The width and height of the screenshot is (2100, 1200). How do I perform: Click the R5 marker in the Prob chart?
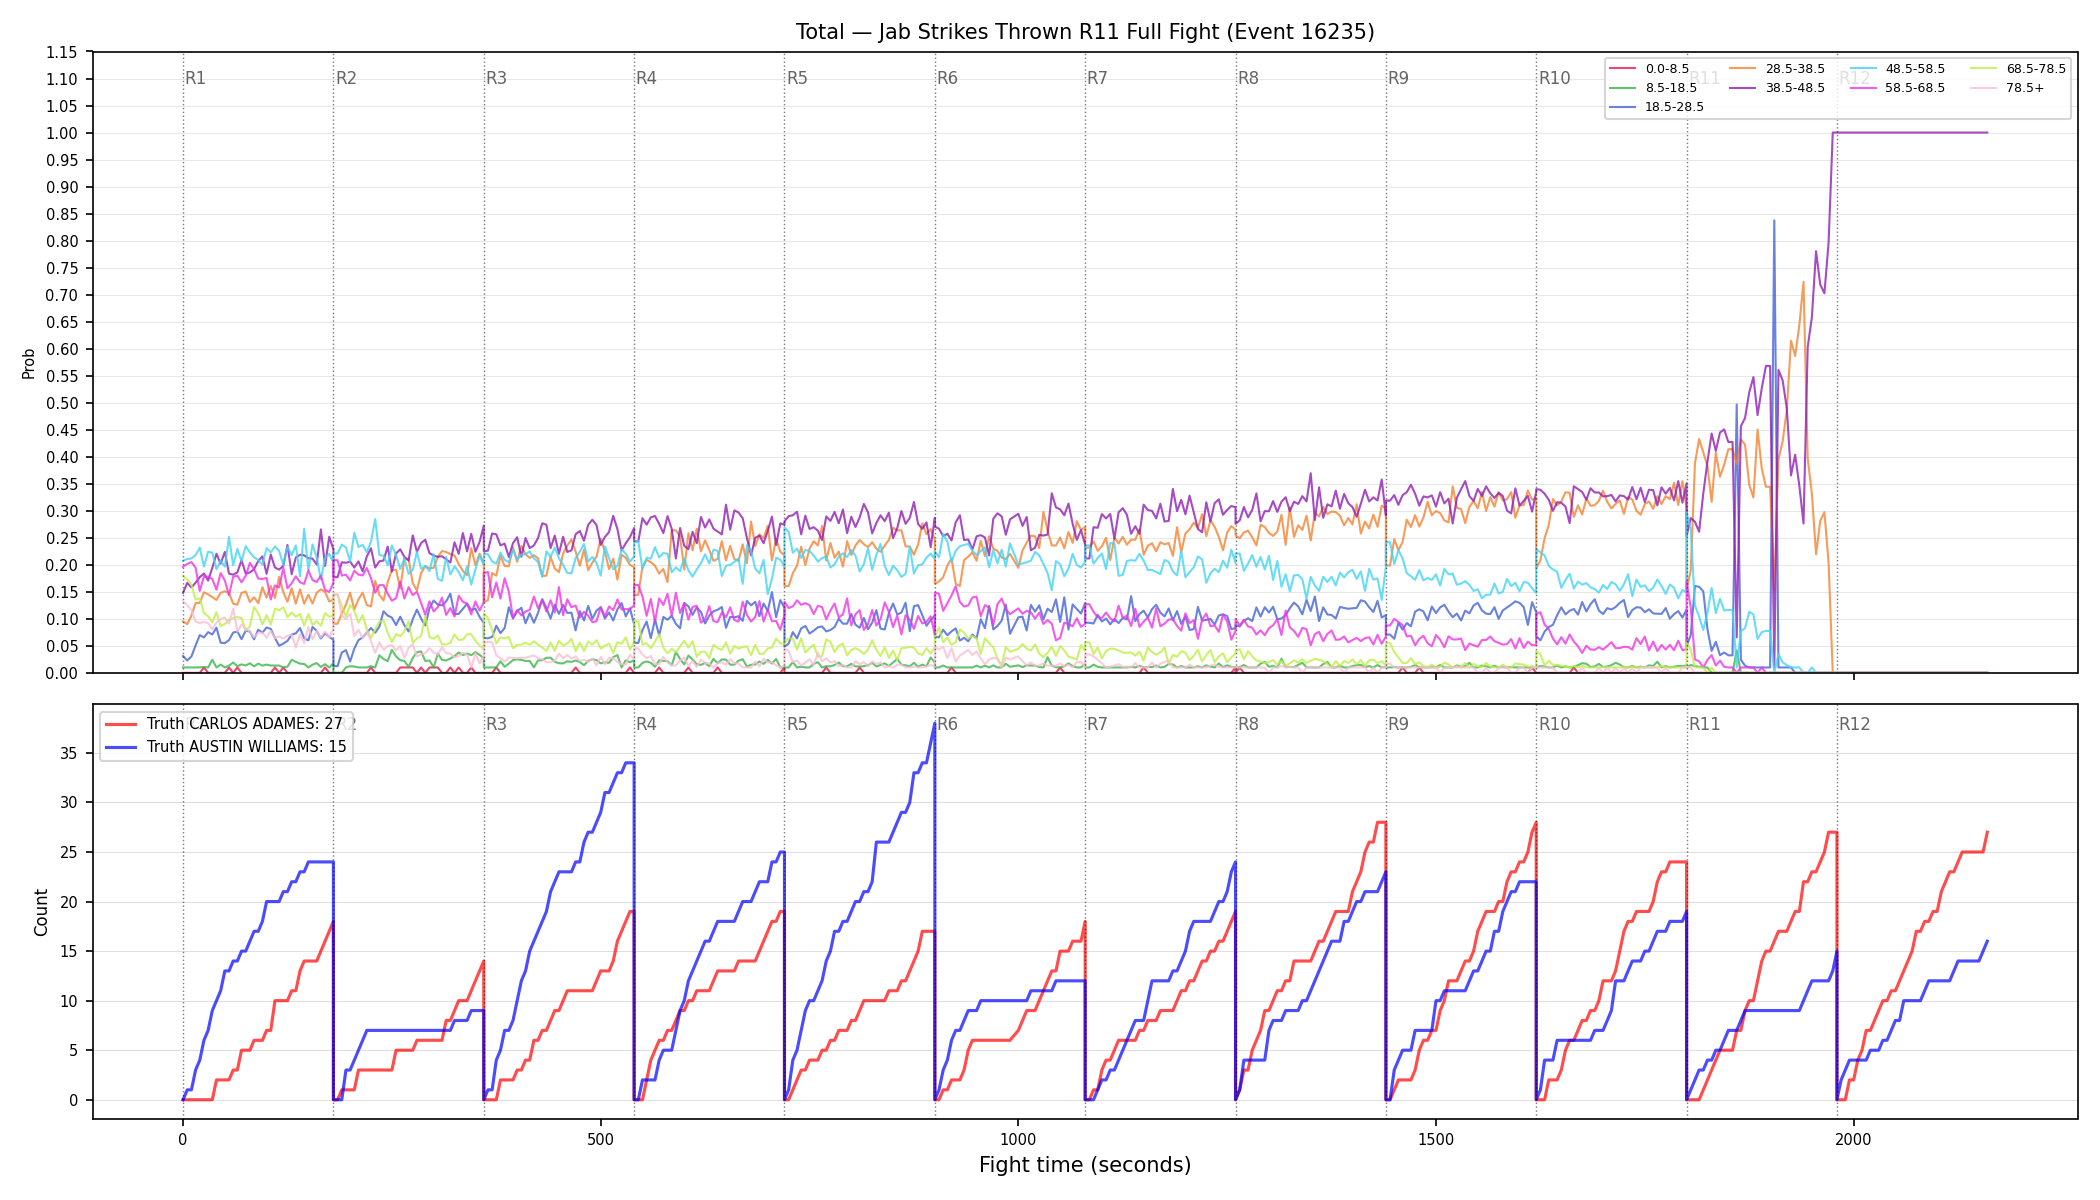coord(797,78)
